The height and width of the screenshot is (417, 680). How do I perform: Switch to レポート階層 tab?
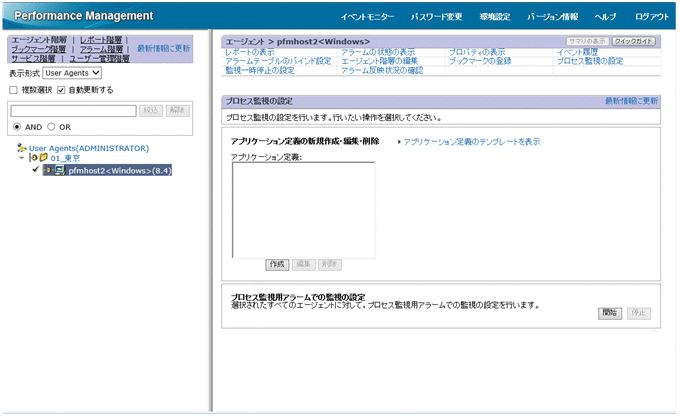(x=101, y=40)
